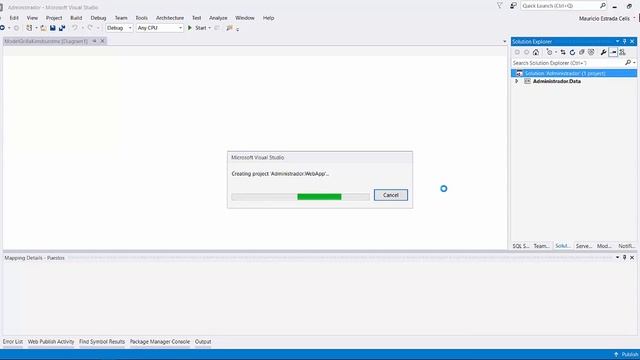Switch to the Team Explorer tab

click(x=542, y=246)
